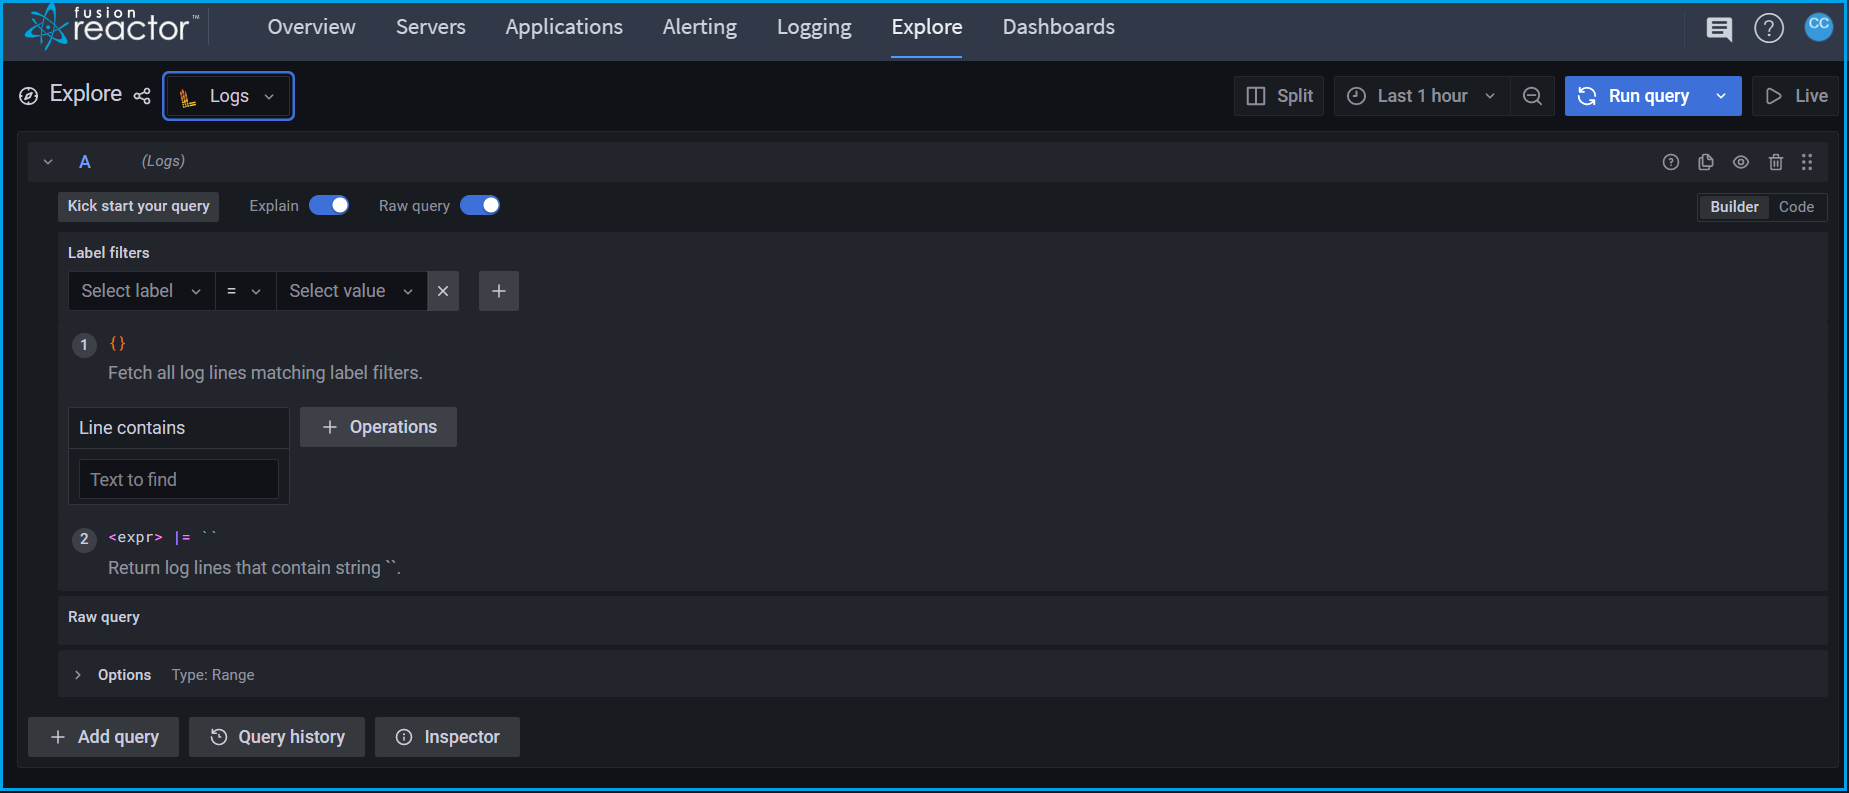Click the query help icon in row A
The image size is (1849, 793).
[1671, 162]
